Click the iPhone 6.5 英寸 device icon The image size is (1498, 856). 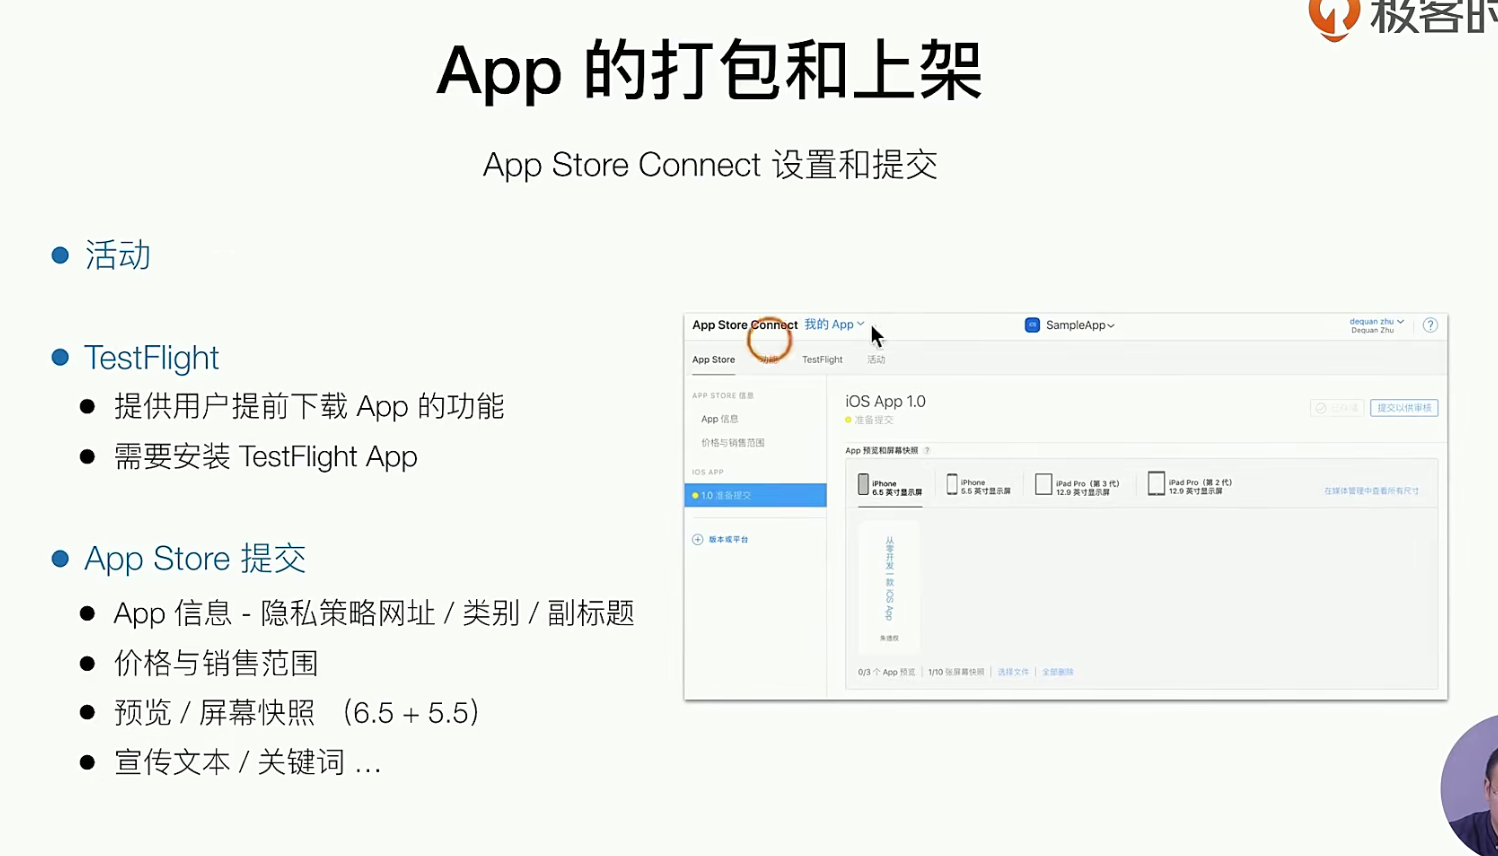863,486
